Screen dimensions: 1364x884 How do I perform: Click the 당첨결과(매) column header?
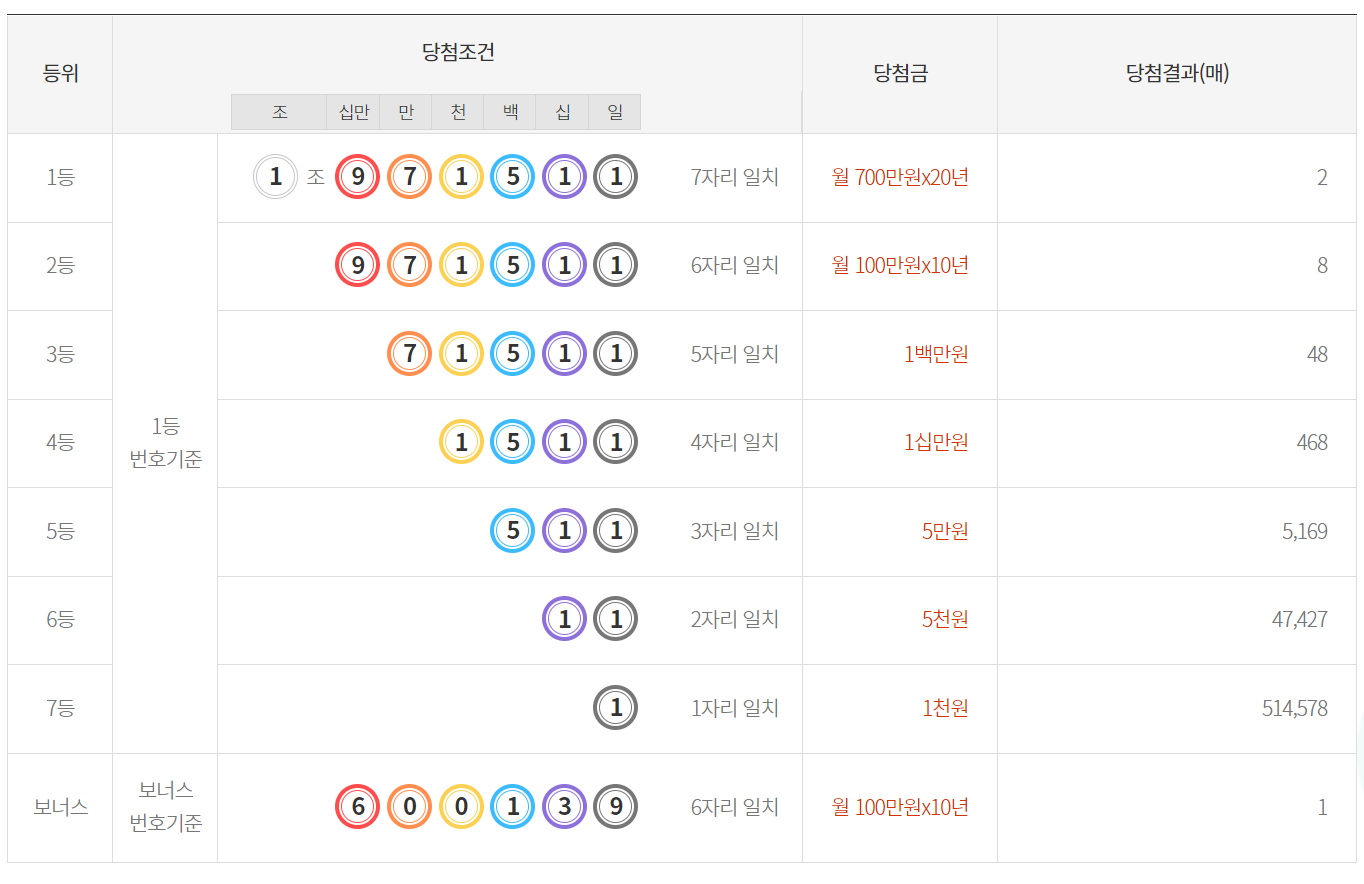(x=1177, y=74)
